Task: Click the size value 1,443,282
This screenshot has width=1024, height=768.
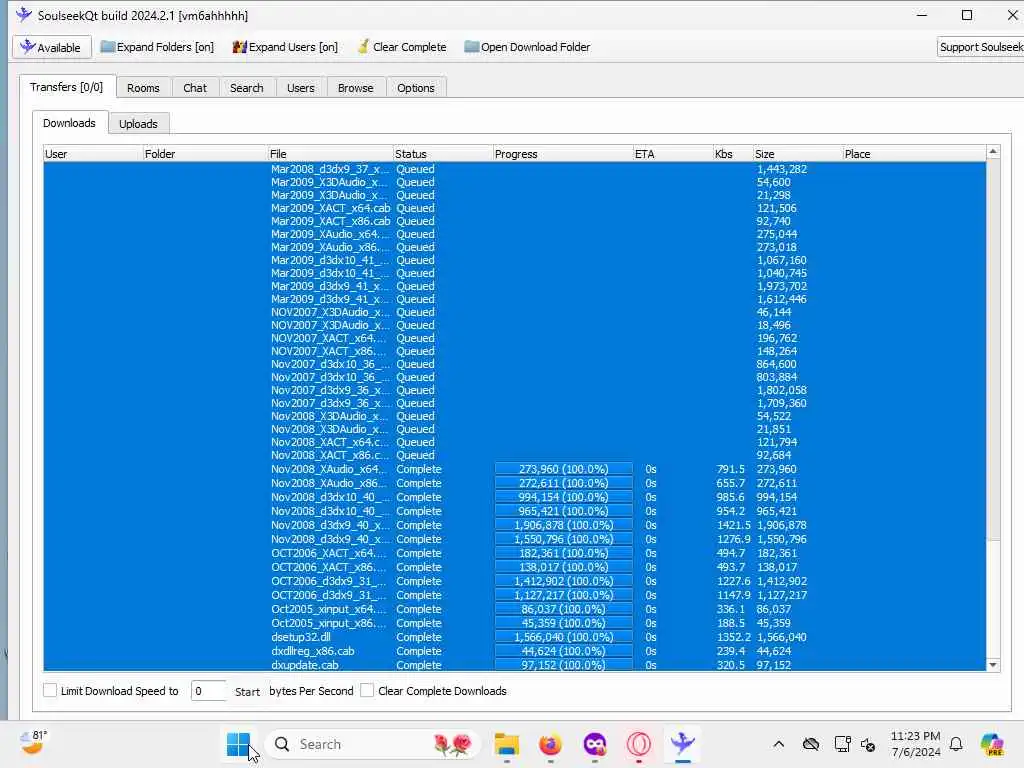Action: point(782,168)
